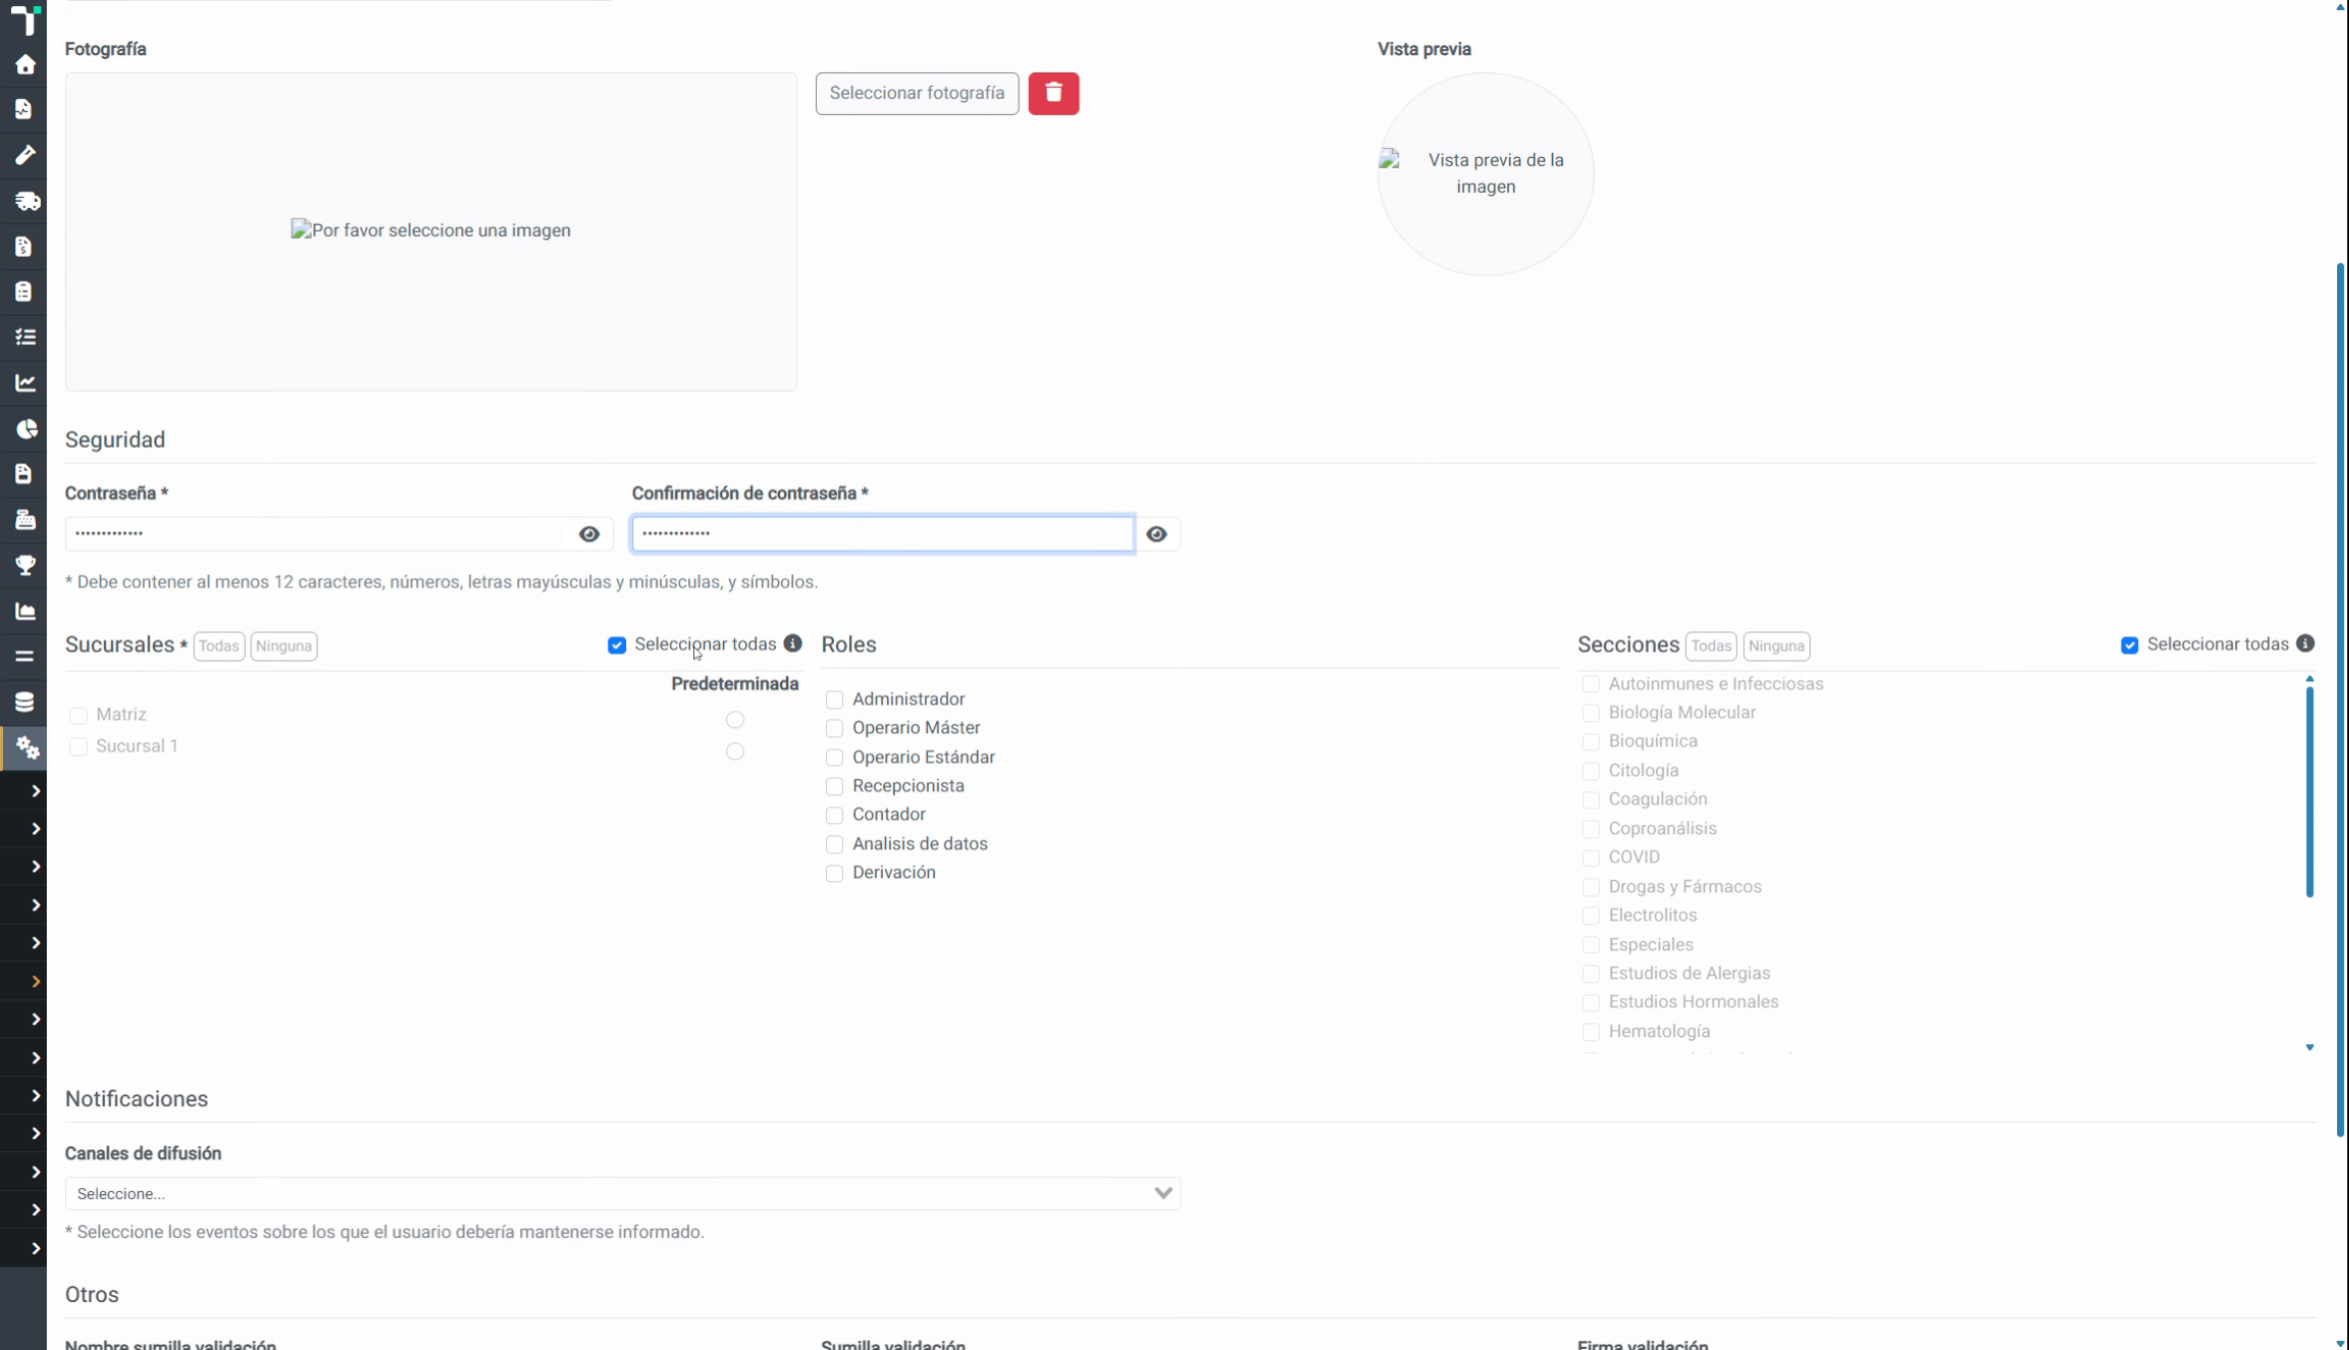Open the invoice dollar file icon in sidebar

(x=24, y=246)
